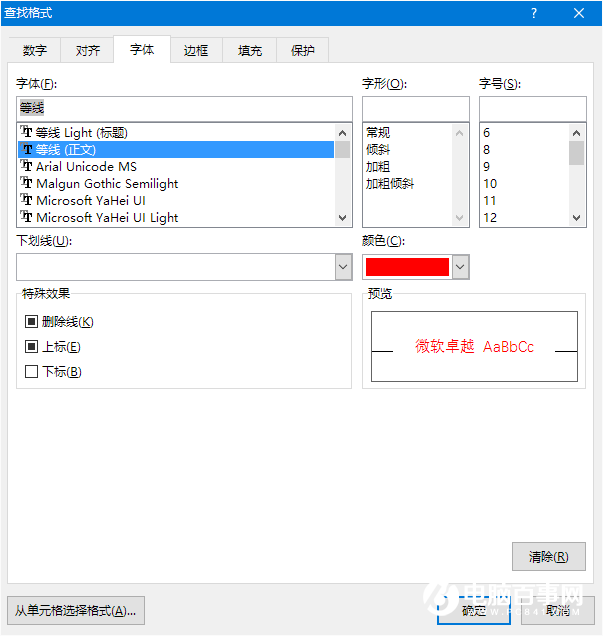Viewport: 603px width, 636px height.
Task: Enable the 下标 subscript checkbox
Action: pyautogui.click(x=31, y=372)
